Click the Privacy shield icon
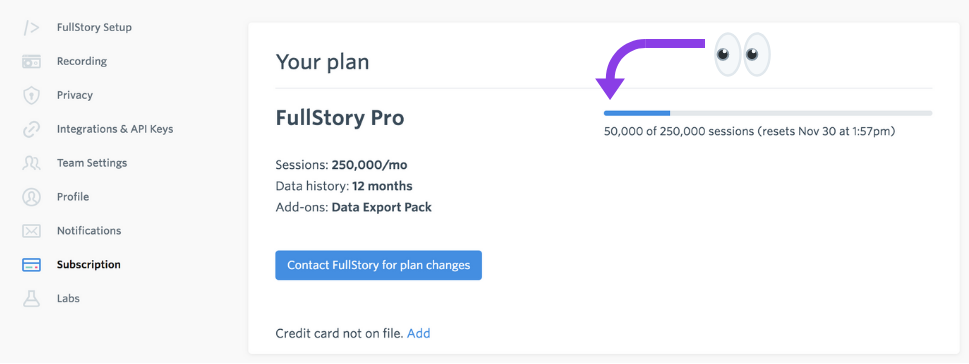969x364 pixels. [x=31, y=95]
